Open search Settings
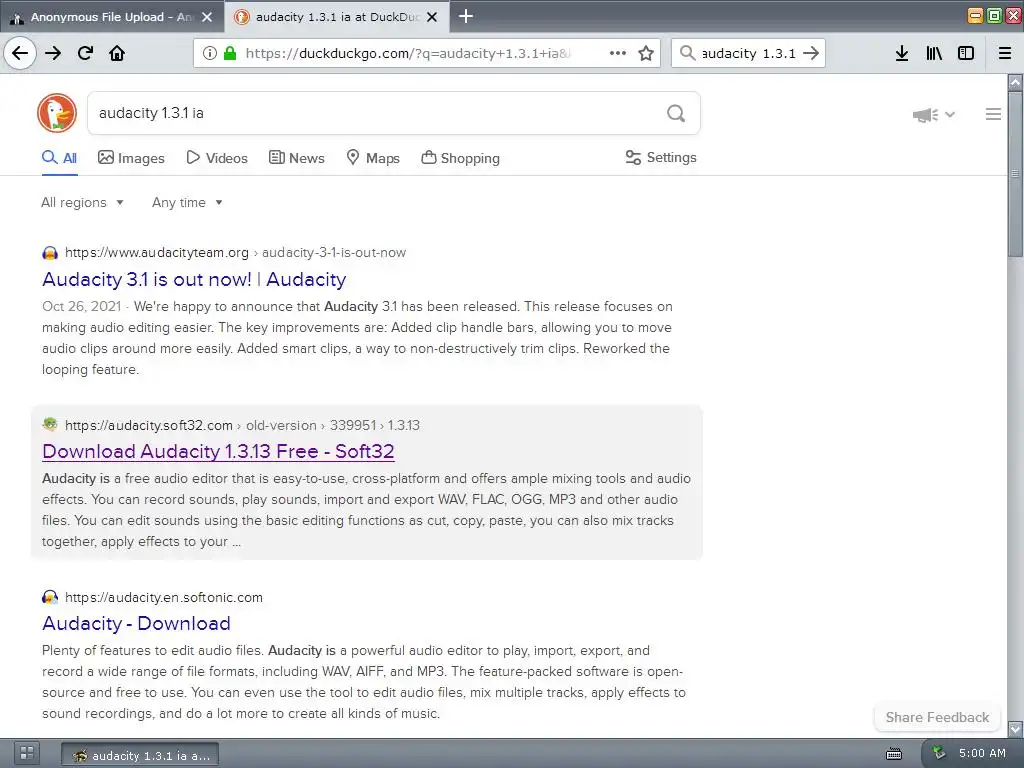This screenshot has width=1024, height=768. coord(661,157)
